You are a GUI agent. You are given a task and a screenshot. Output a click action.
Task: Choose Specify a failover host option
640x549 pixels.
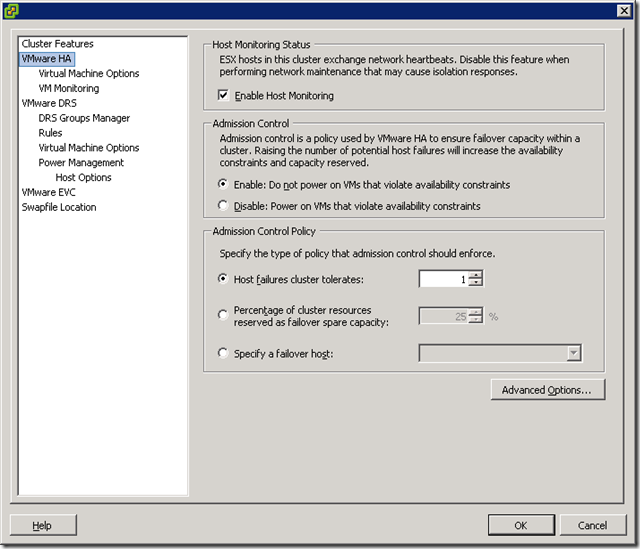[222, 353]
